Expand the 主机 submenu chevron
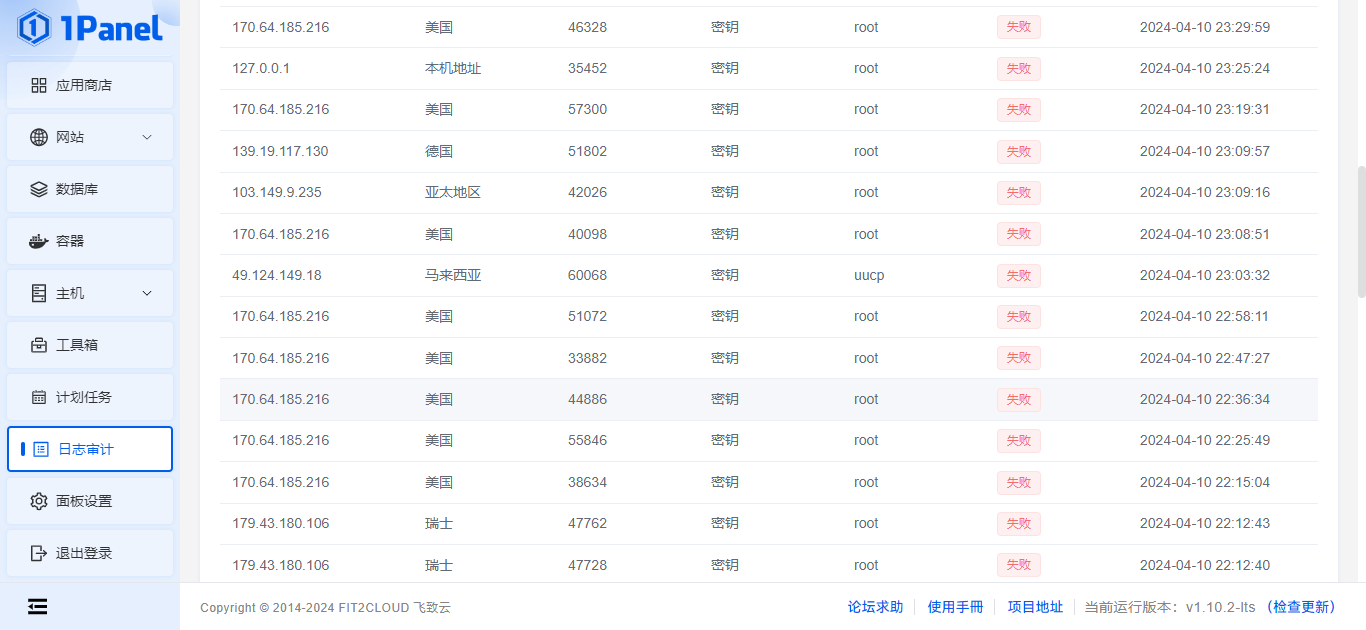Viewport: 1366px width, 630px height. coord(147,293)
